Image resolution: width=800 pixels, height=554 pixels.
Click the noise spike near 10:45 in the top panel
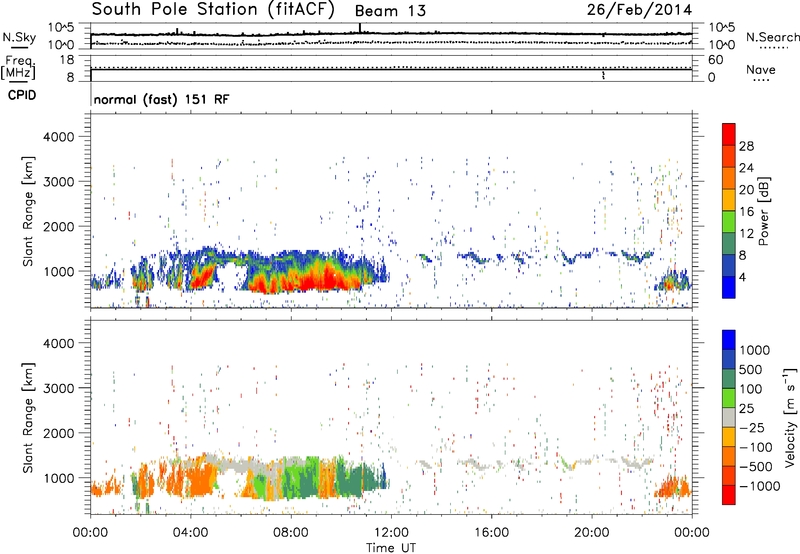360,28
